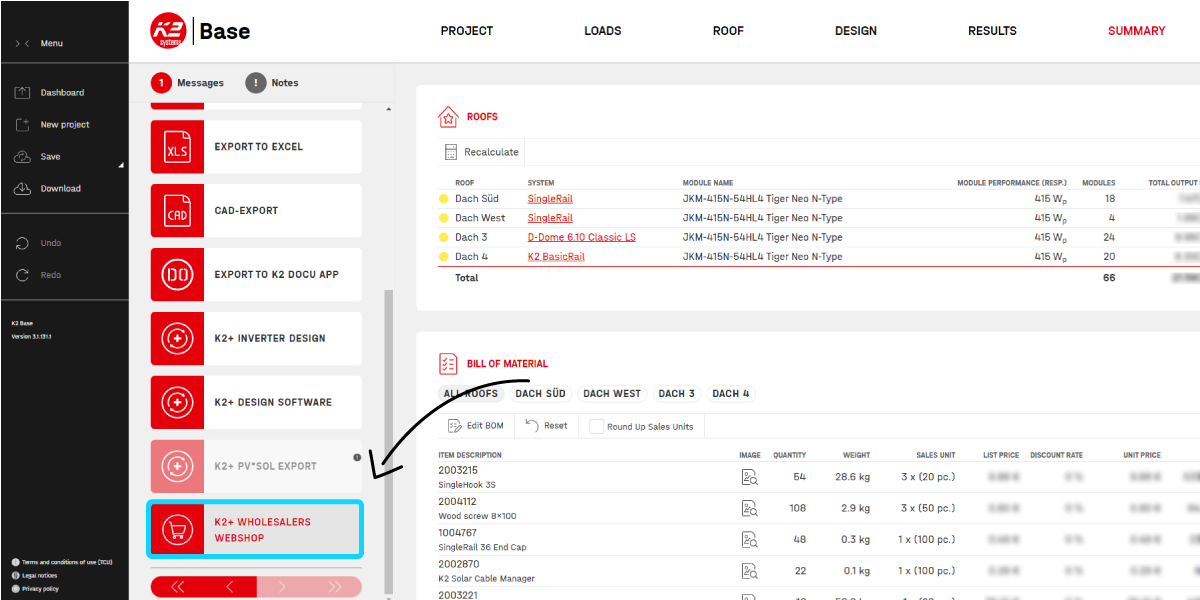
Task: Go to last page double arrow
Action: tap(335, 587)
